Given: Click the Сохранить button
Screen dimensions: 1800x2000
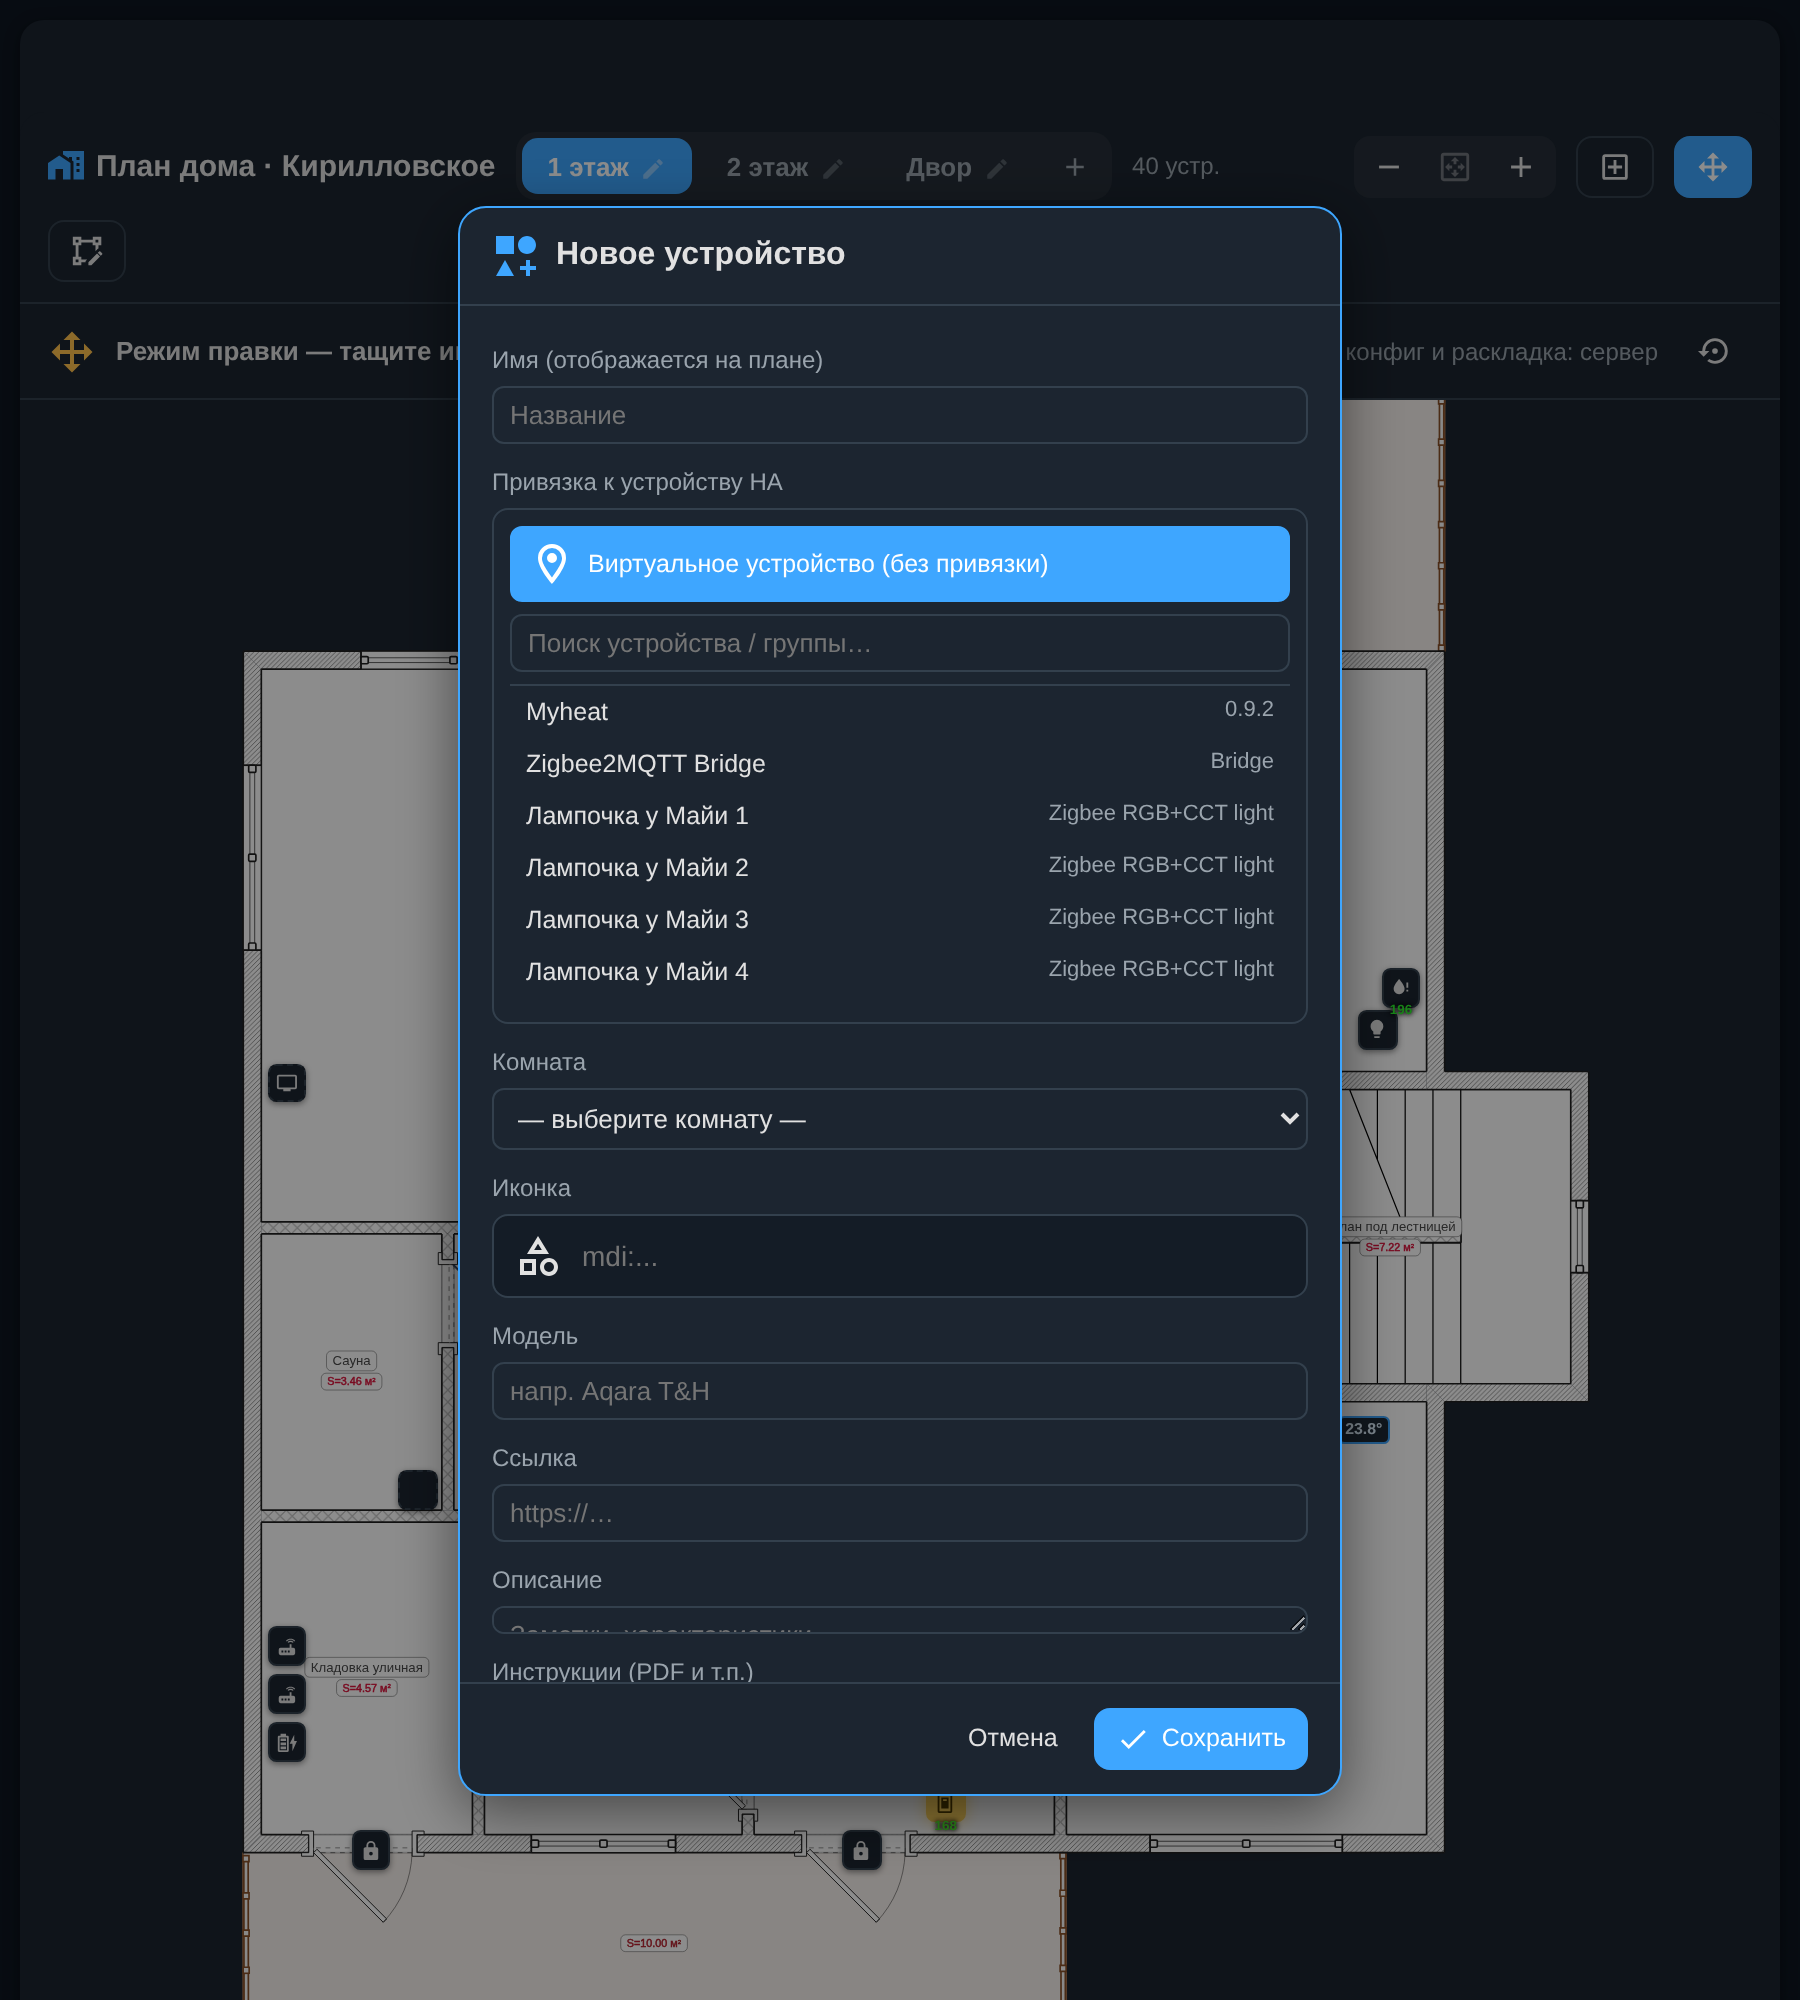Looking at the screenshot, I should 1200,1739.
